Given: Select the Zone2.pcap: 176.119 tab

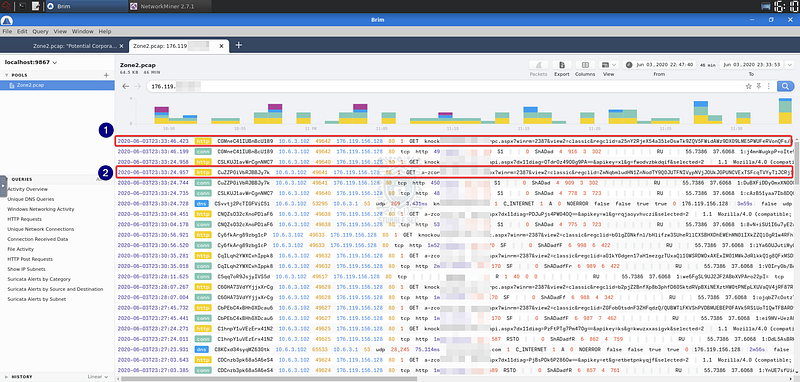Looking at the screenshot, I should (173, 45).
